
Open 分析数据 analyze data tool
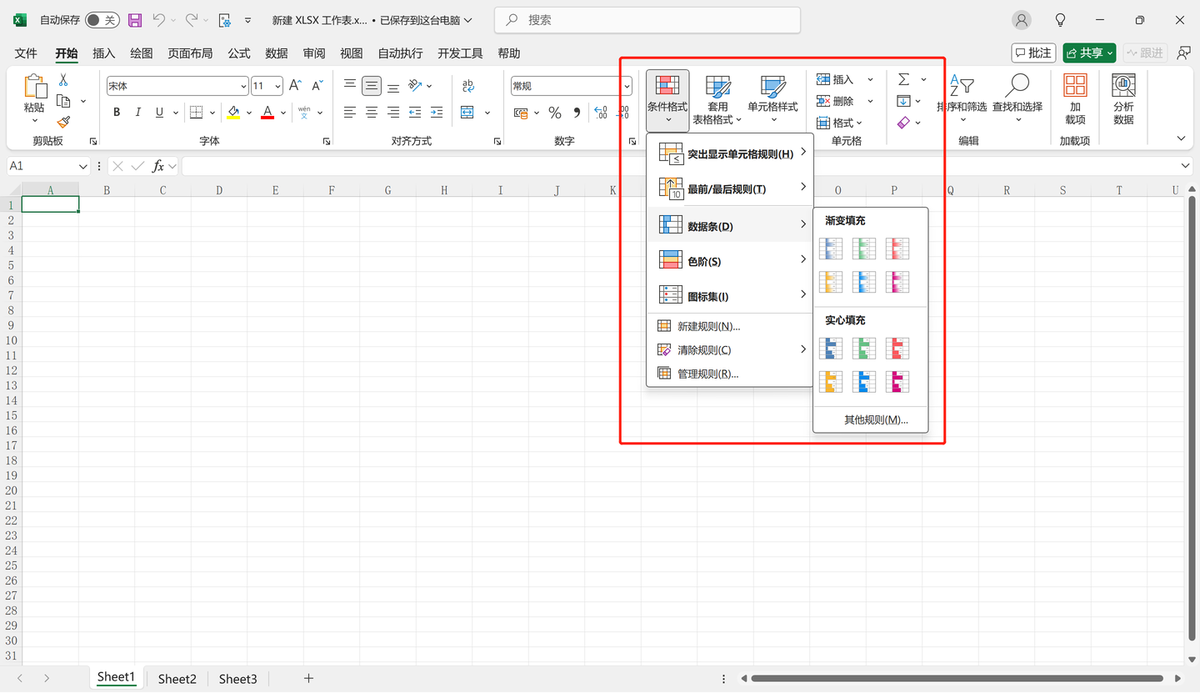(x=1123, y=98)
